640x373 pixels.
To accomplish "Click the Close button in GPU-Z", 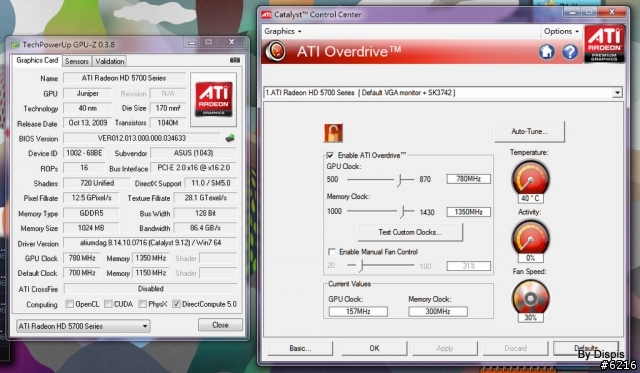I will (x=220, y=325).
